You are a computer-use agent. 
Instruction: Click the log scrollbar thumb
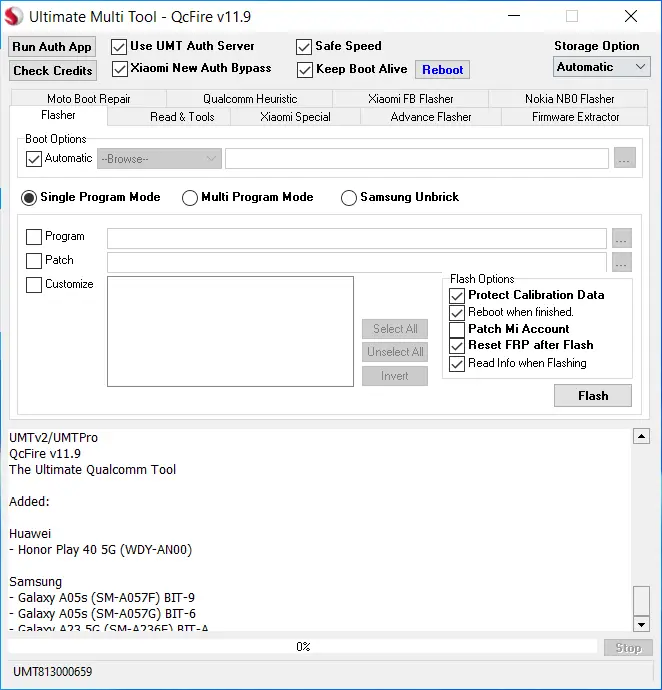pyautogui.click(x=641, y=601)
